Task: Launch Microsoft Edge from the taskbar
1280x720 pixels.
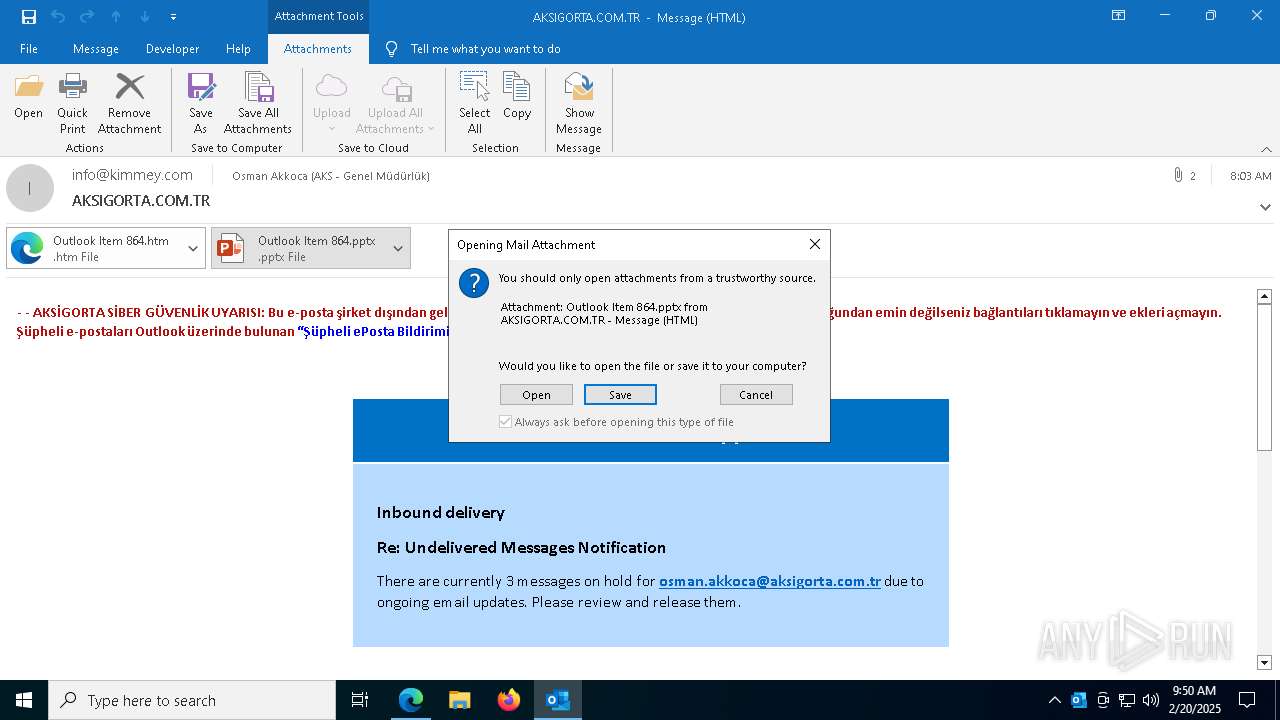Action: click(x=411, y=700)
